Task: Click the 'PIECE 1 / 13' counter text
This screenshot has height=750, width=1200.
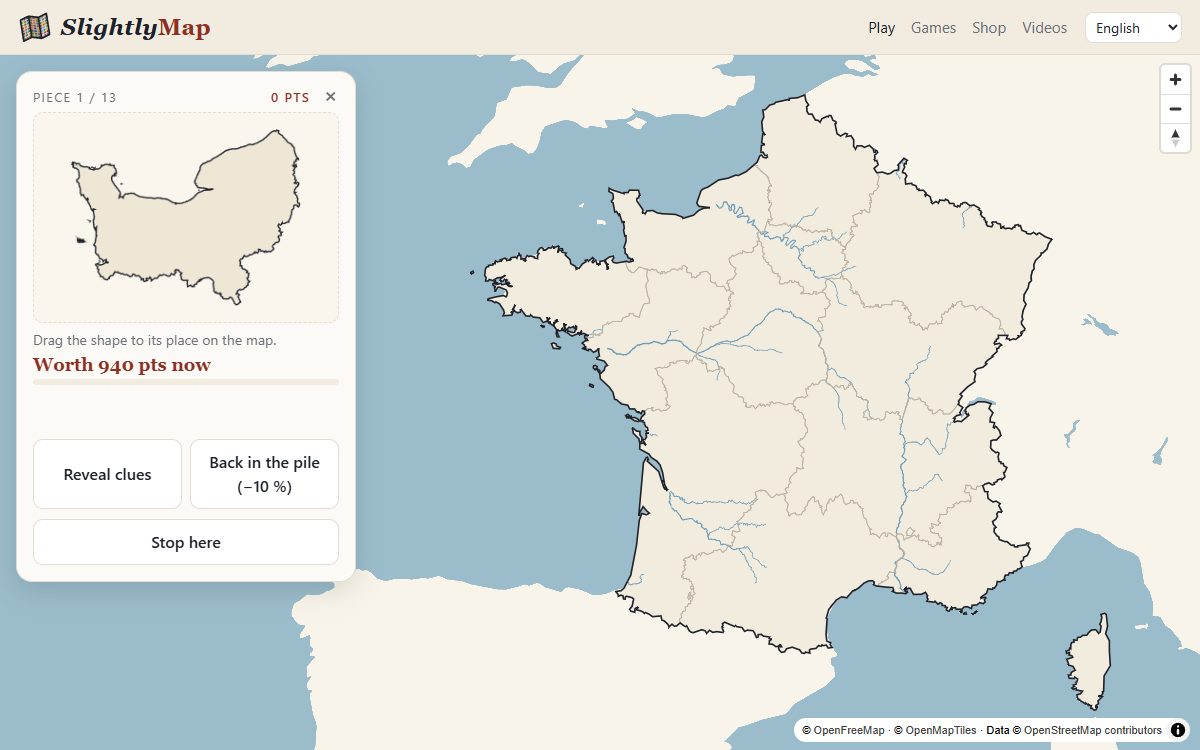Action: [75, 97]
